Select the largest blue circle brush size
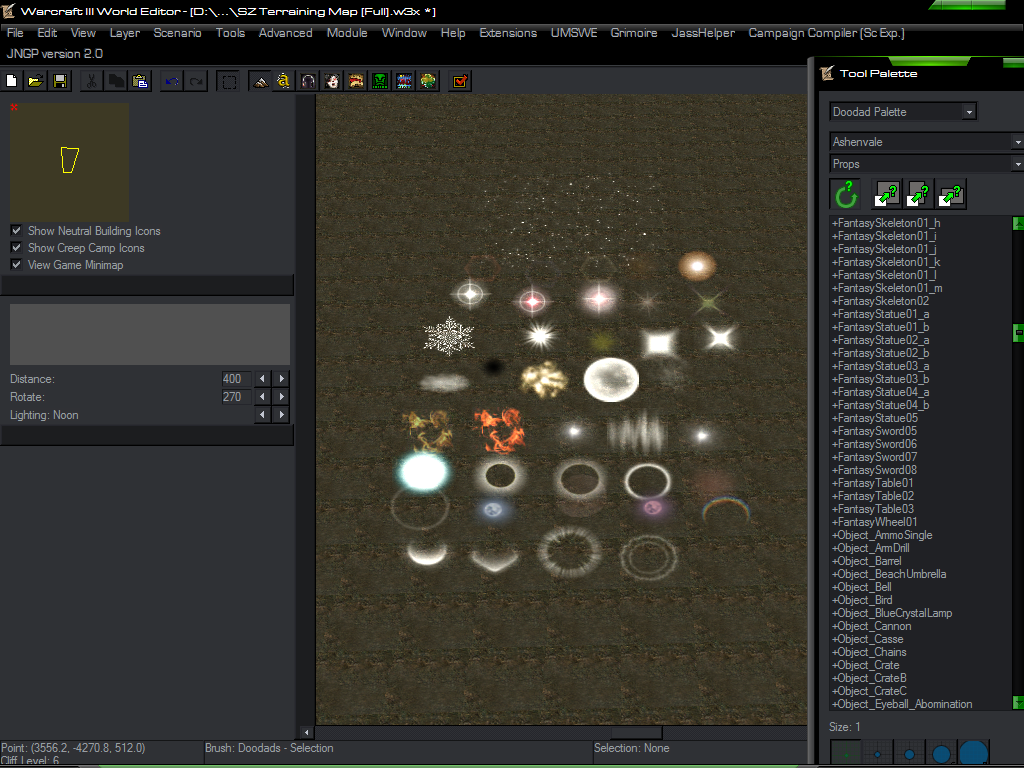This screenshot has height=768, width=1024. (973, 753)
